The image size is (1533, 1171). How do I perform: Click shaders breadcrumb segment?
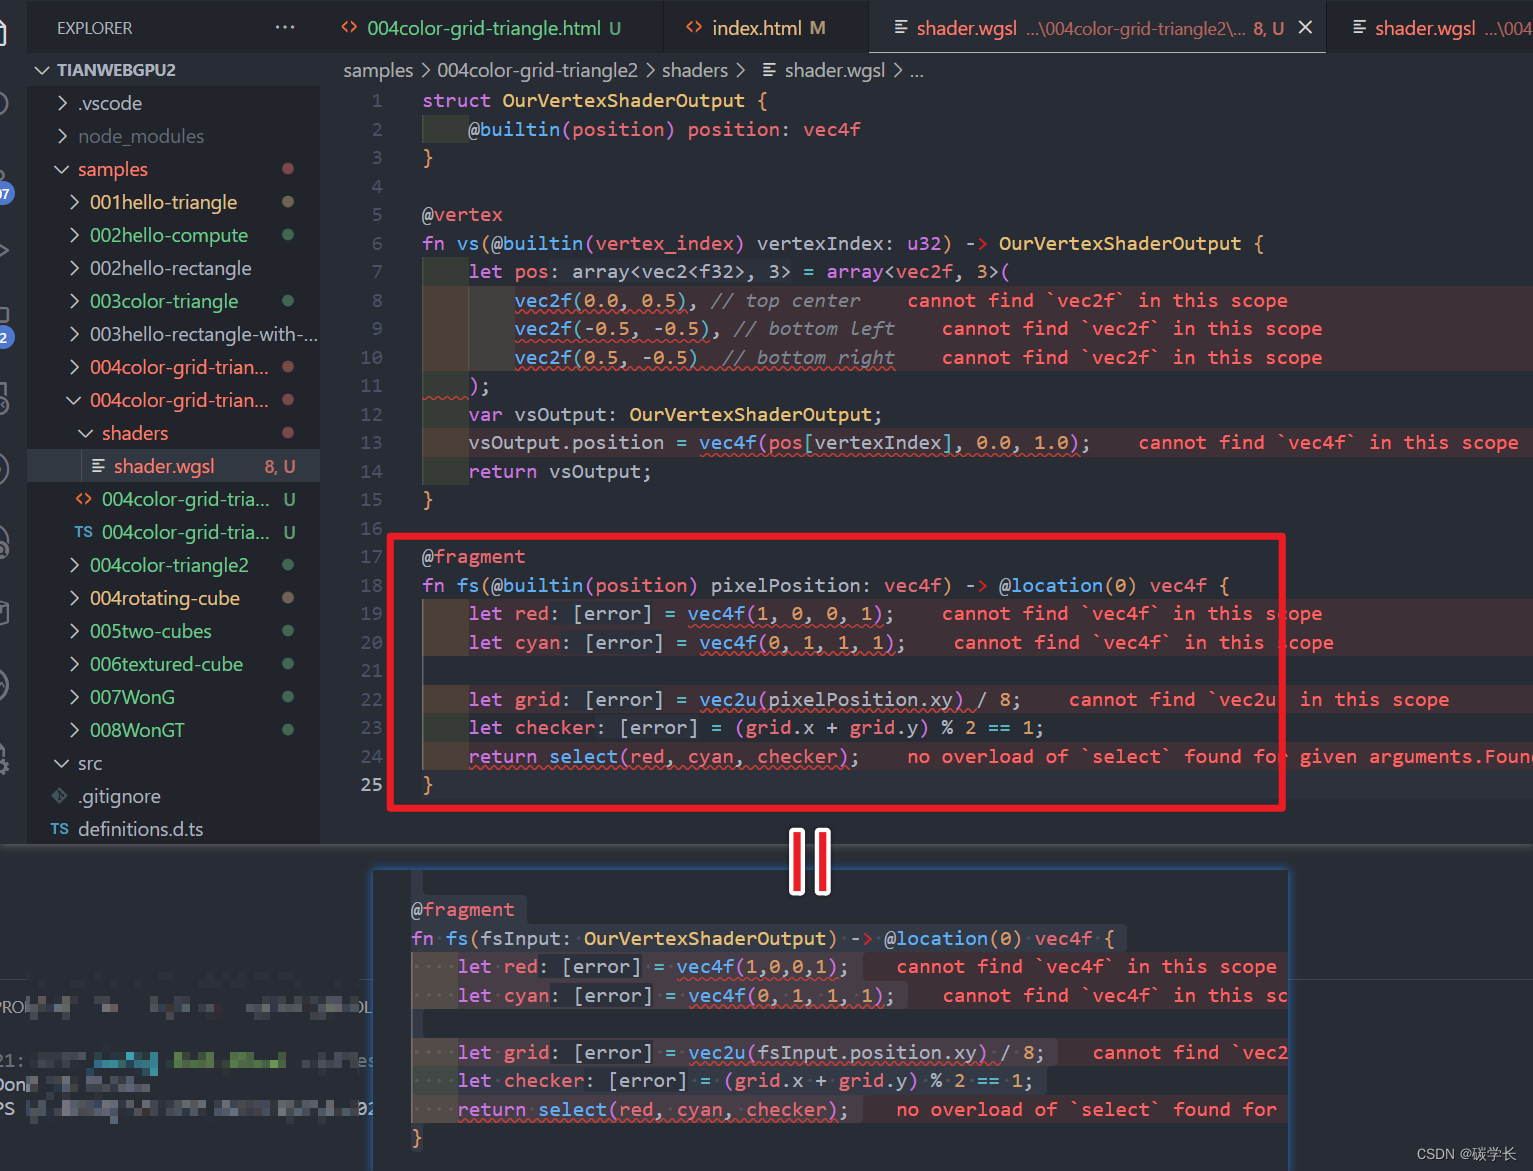[x=695, y=70]
